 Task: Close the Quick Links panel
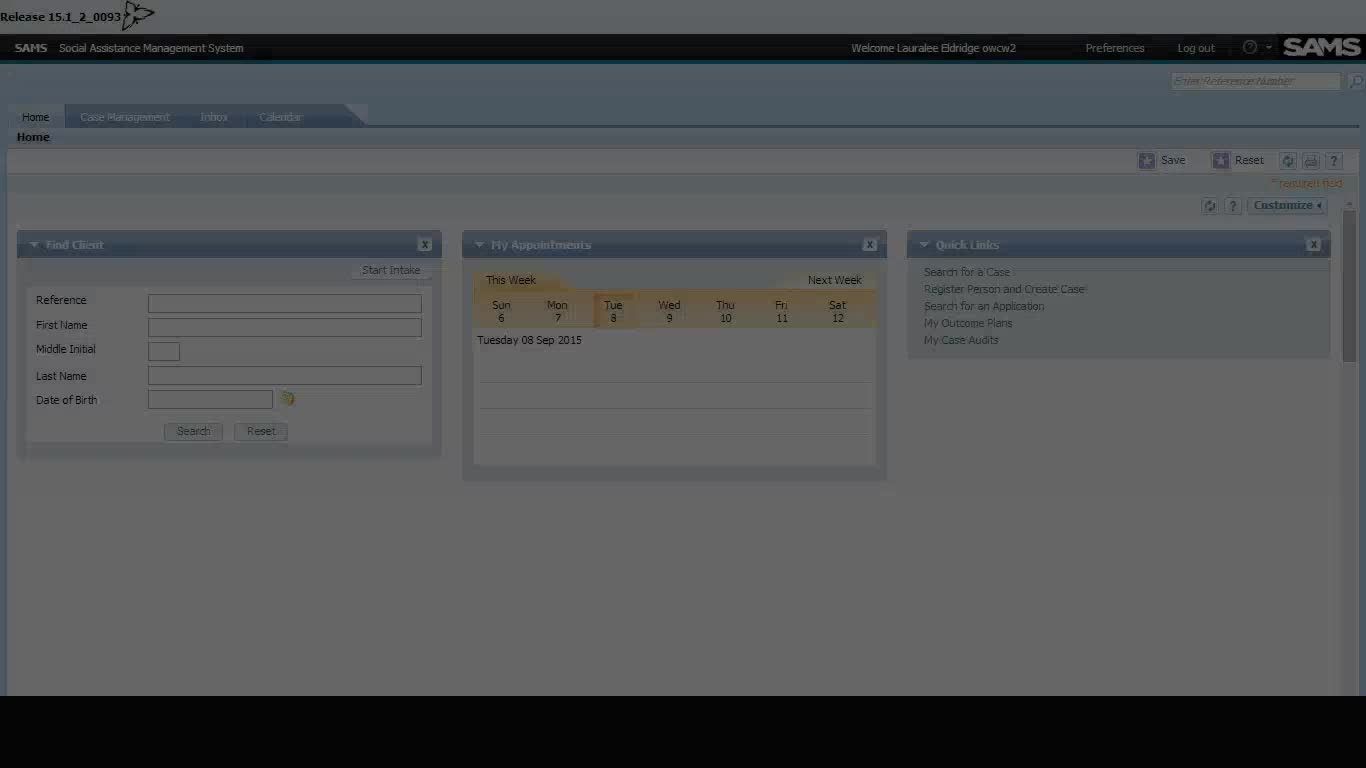point(1313,245)
